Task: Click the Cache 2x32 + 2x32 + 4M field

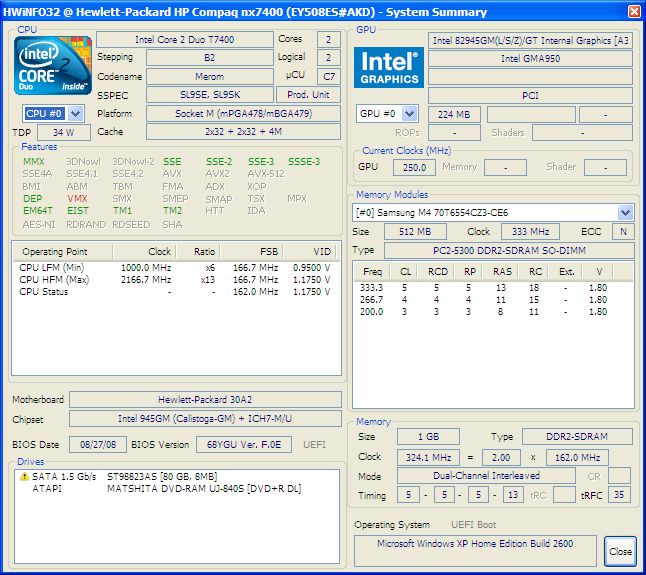Action: pos(243,132)
